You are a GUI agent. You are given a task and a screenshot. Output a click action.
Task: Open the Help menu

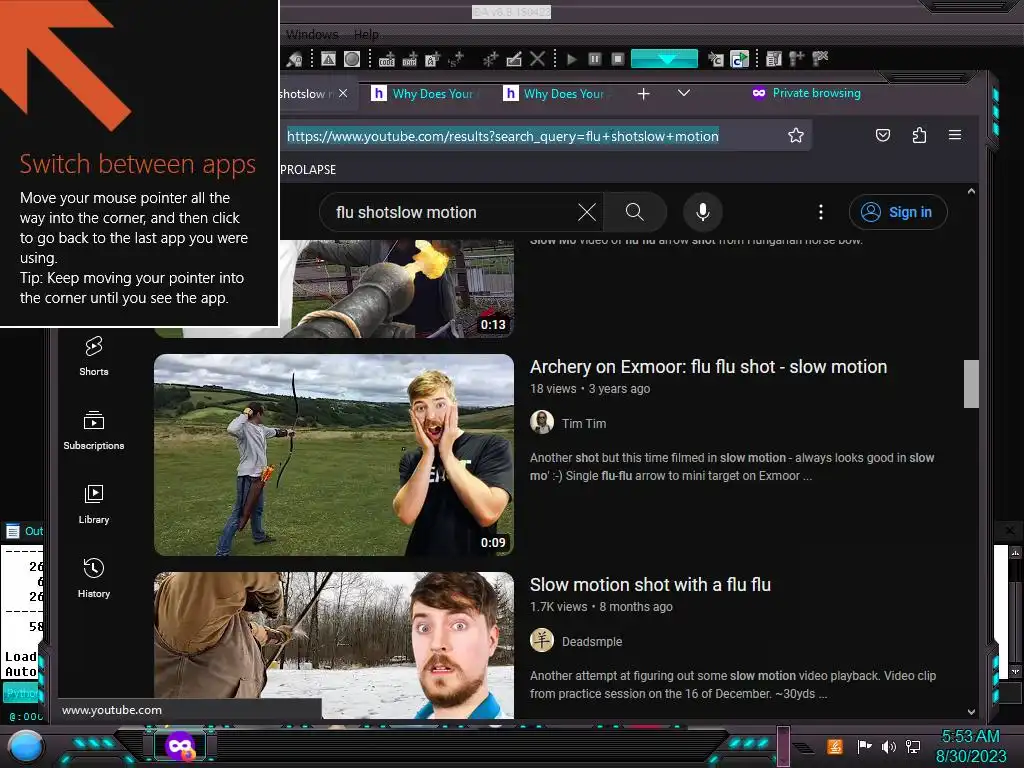(x=366, y=34)
